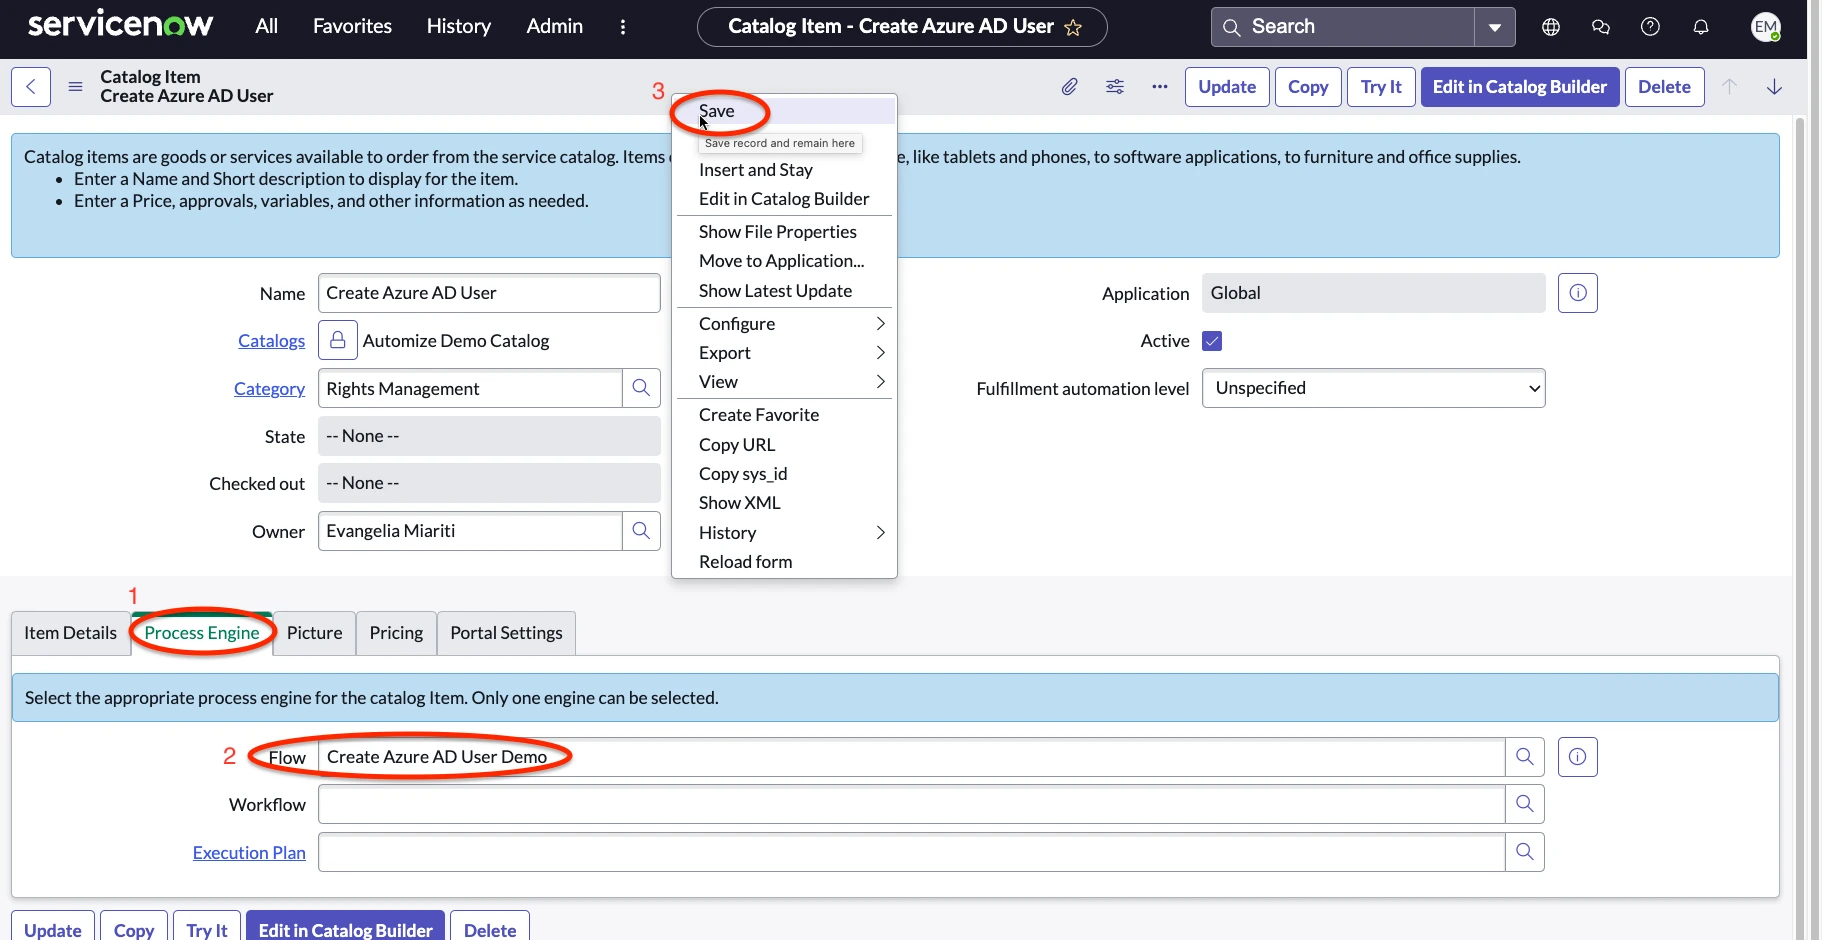The image size is (1822, 940).
Task: Click the attachments paperclip icon
Action: [x=1070, y=87]
